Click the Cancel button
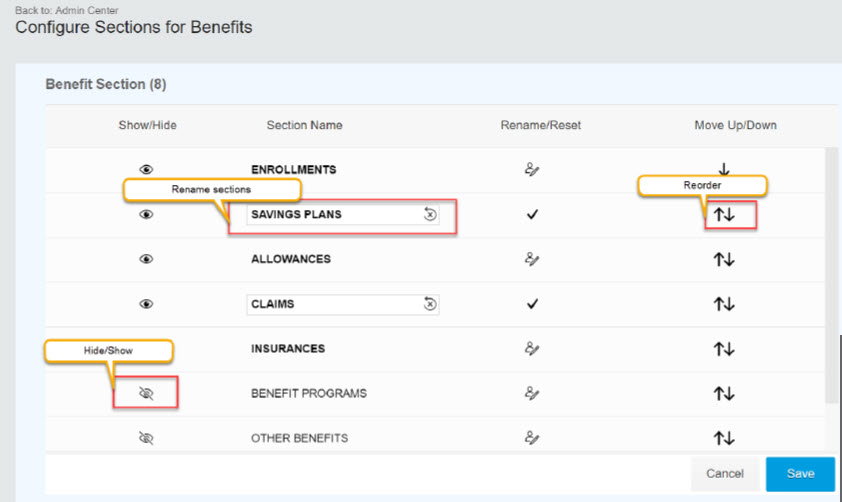The height and width of the screenshot is (502, 842). pyautogui.click(x=725, y=474)
